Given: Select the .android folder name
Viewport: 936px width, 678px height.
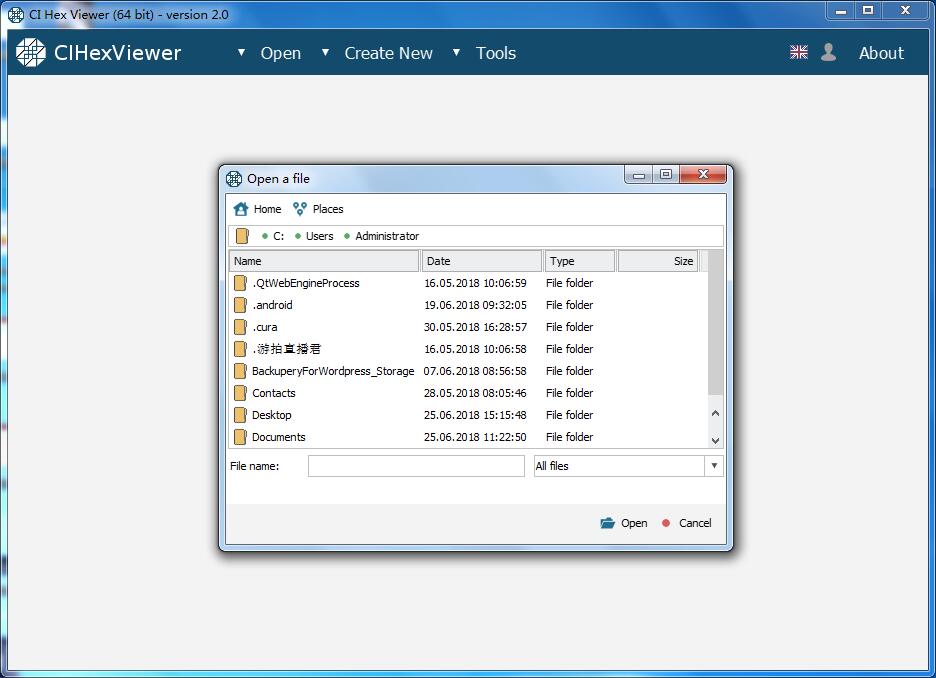Looking at the screenshot, I should point(272,305).
